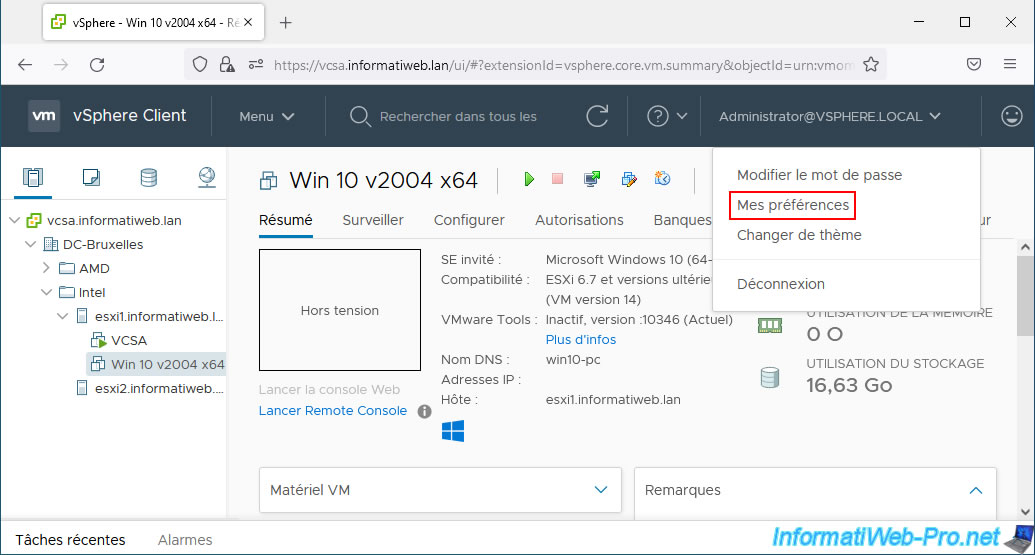Click the green Power On VM icon
Screen dimensions: 1035x555
[x=529, y=179]
